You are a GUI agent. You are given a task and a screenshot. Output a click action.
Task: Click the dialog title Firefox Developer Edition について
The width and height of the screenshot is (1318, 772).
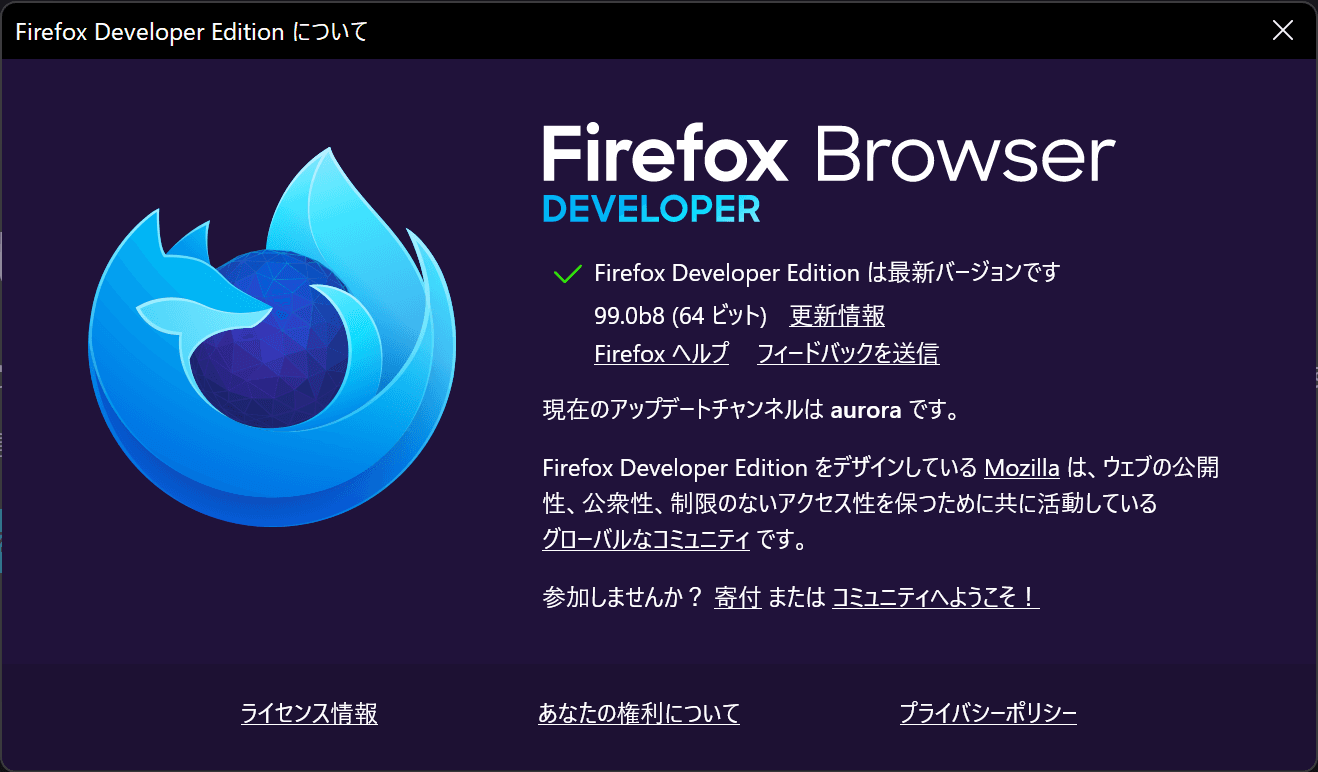tap(191, 32)
